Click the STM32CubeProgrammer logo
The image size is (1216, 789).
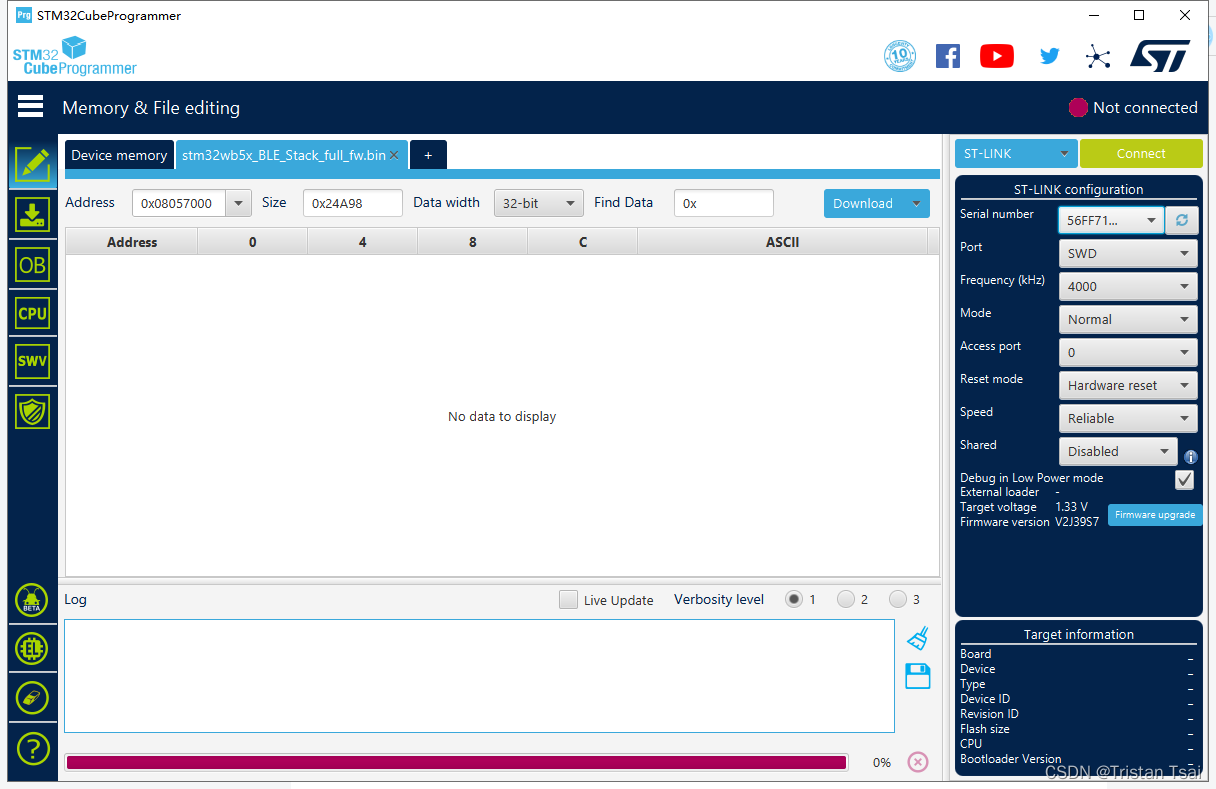pyautogui.click(x=74, y=56)
